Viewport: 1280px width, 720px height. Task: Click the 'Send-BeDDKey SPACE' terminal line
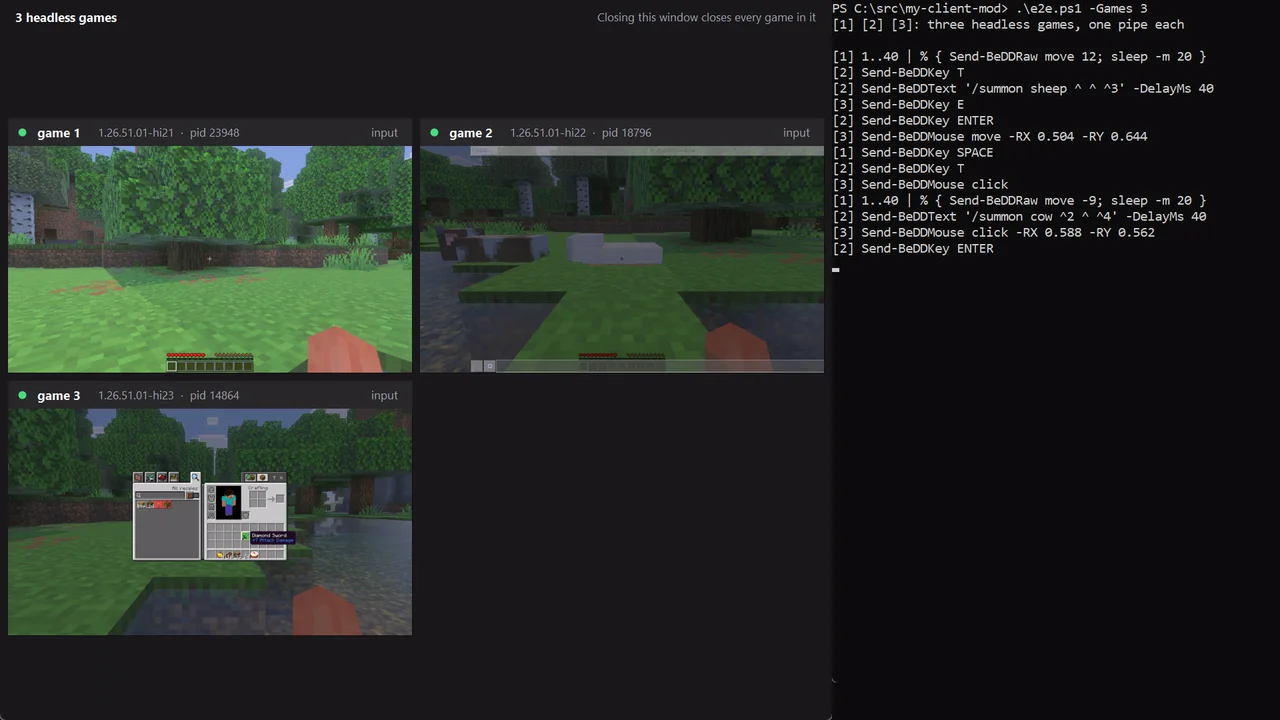(x=913, y=152)
